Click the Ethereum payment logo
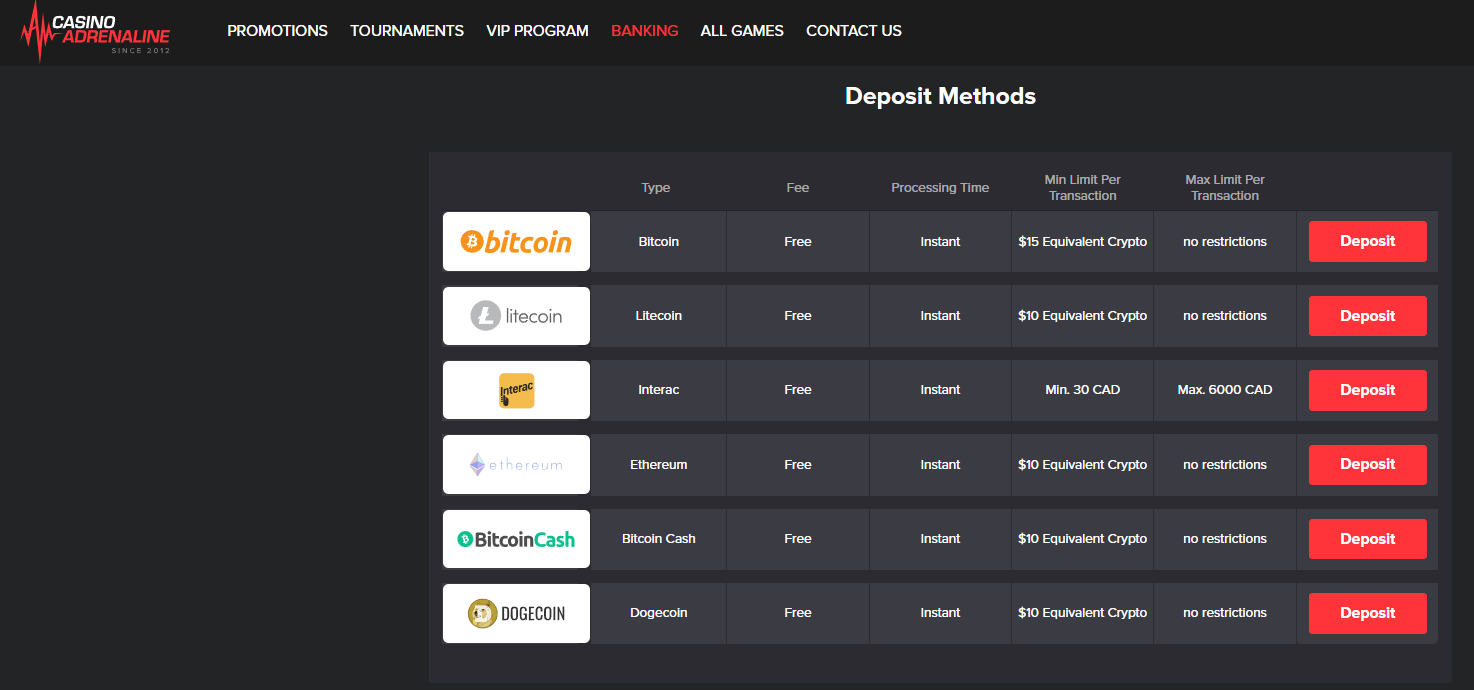This screenshot has height=690, width=1474. (516, 464)
